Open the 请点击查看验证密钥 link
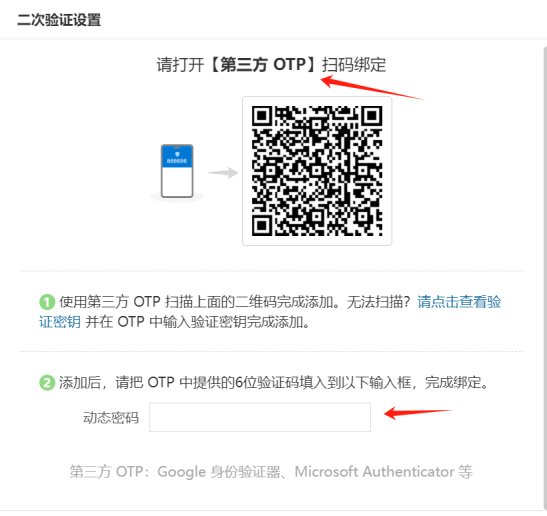The width and height of the screenshot is (547, 516). 459,302
